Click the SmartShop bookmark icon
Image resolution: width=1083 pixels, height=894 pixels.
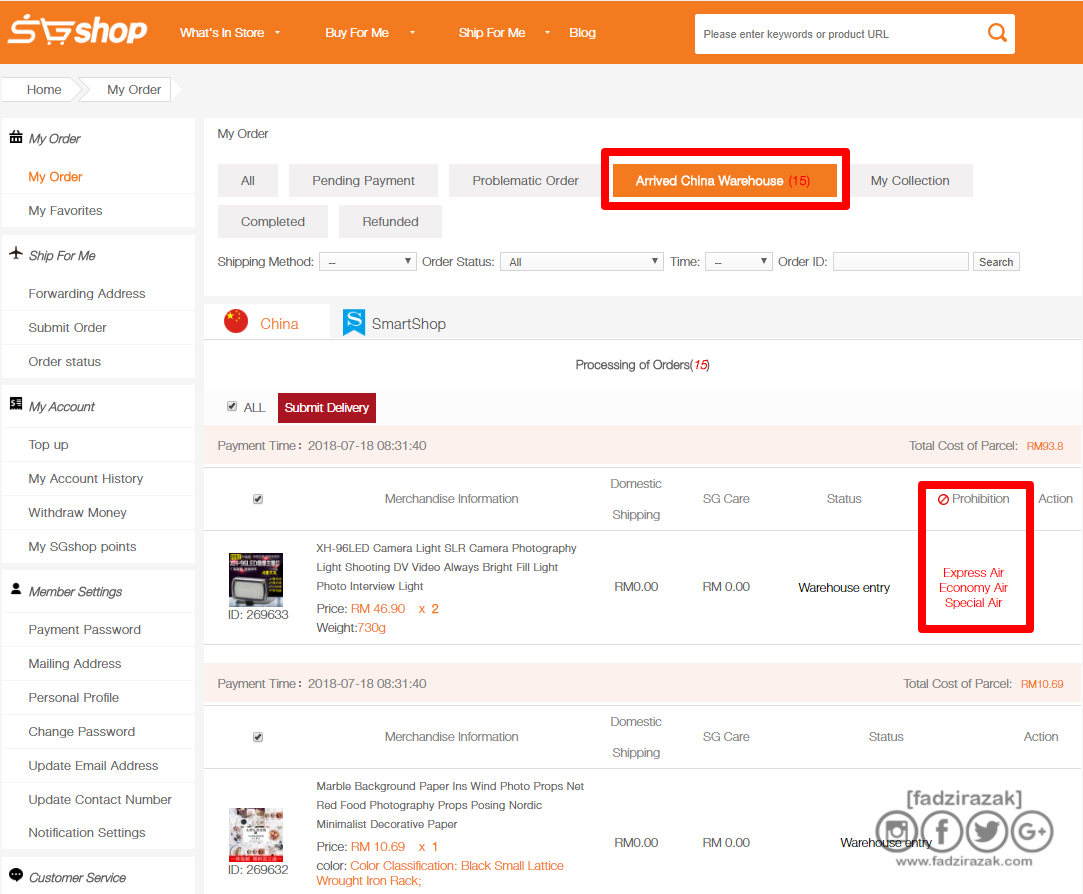click(354, 323)
